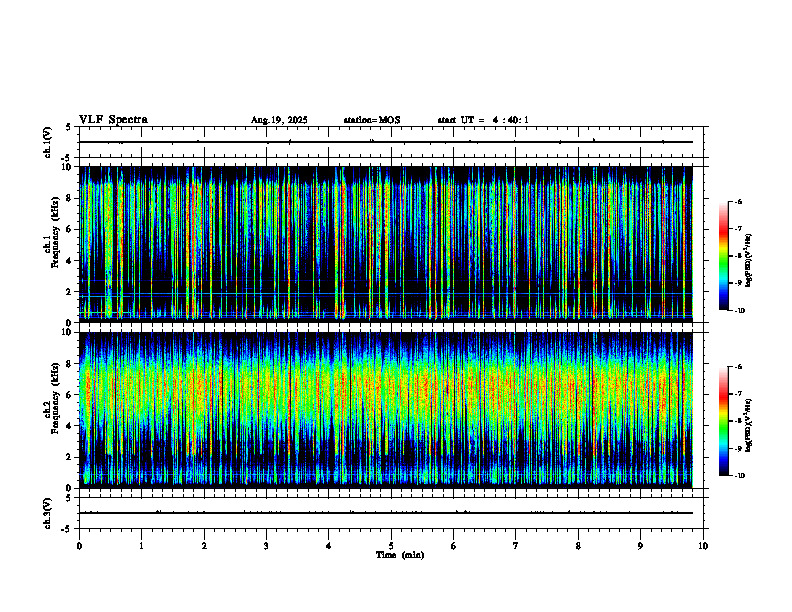Click the "ch.3(V)" axis label
Image resolution: width=792 pixels, height=612 pixels.
tap(48, 514)
